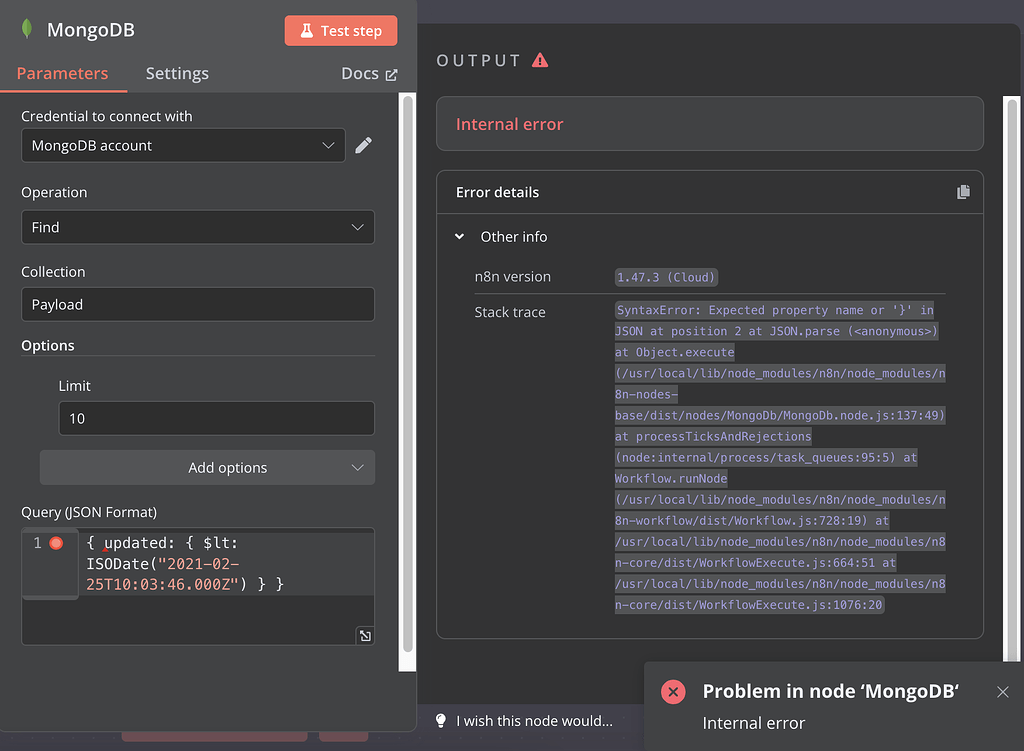Click the lightbulb feedback icon
The height and width of the screenshot is (751, 1024).
(x=440, y=720)
